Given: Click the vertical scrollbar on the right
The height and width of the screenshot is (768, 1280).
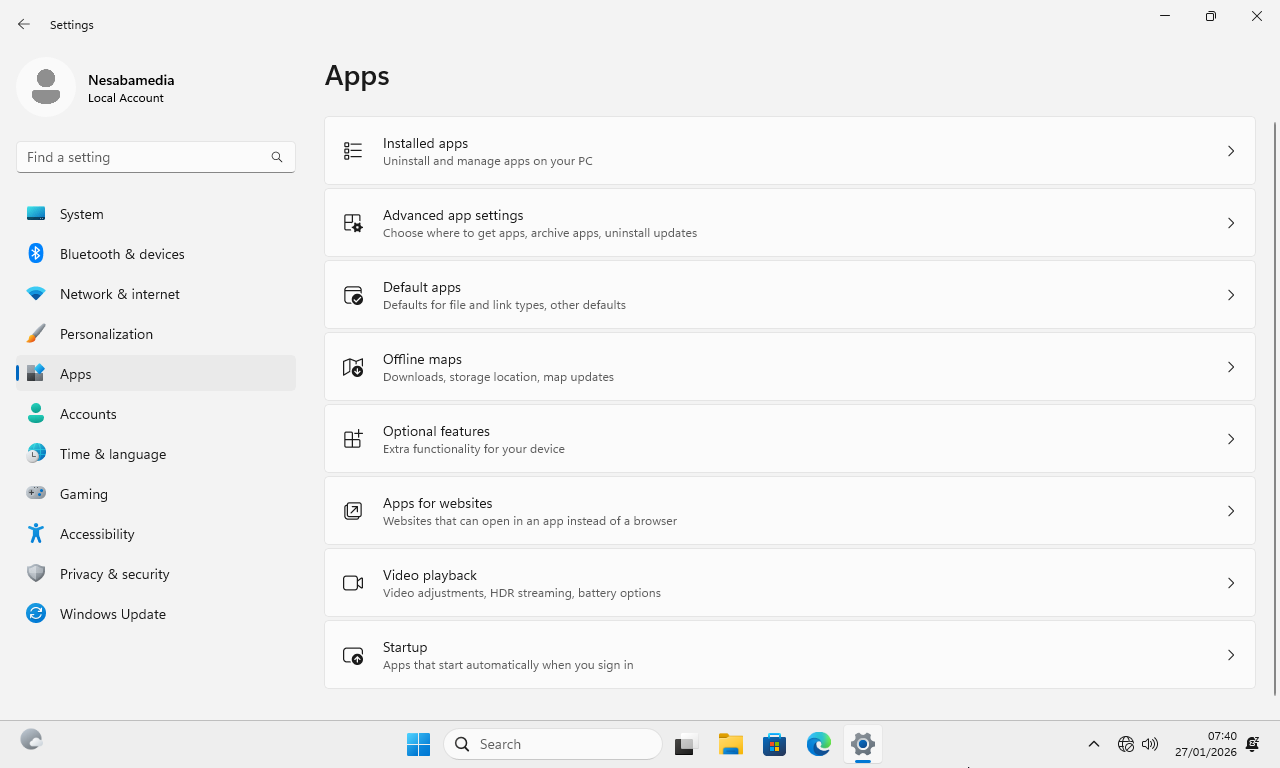Looking at the screenshot, I should click(1274, 400).
